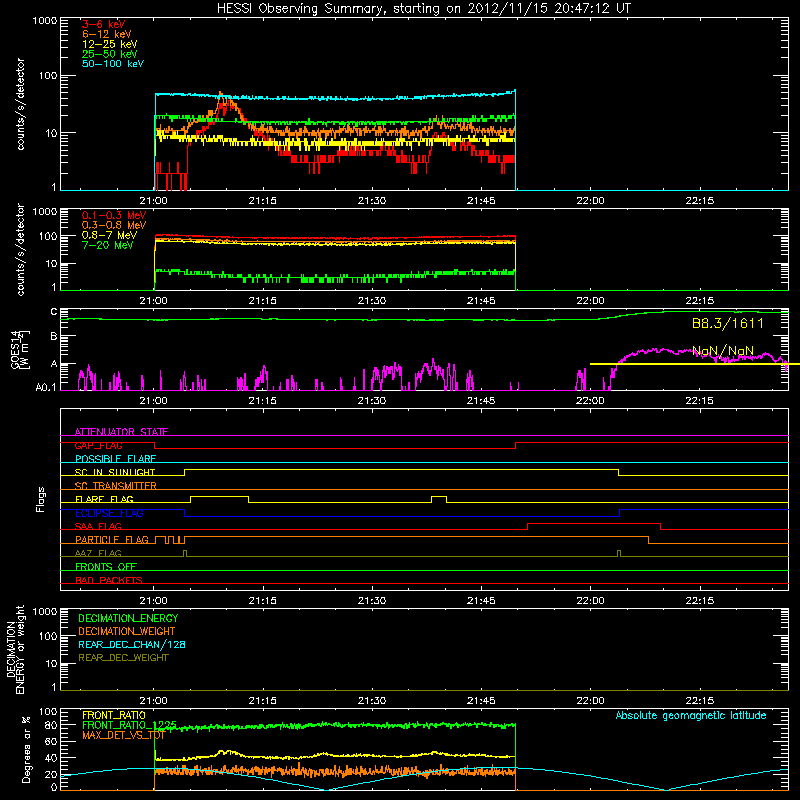Click the Degrees or % axis title
This screenshot has width=800, height=800.
(x=26, y=749)
